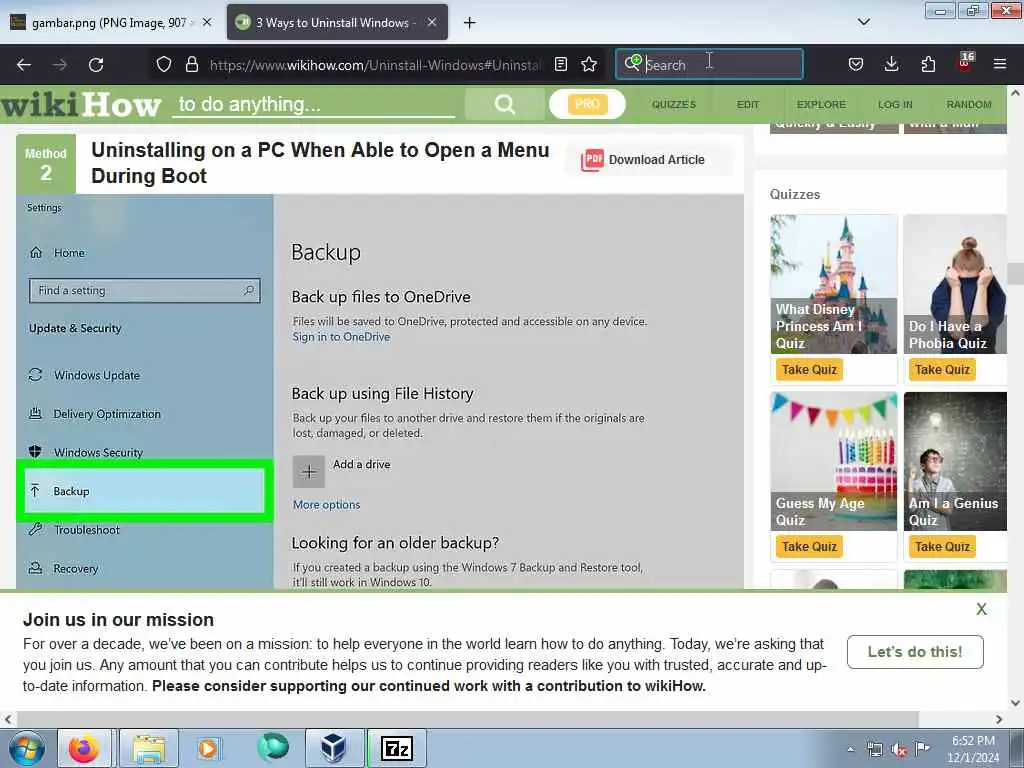The height and width of the screenshot is (768, 1024).
Task: Take Quiz under Am I a Genius Quiz
Action: (x=942, y=547)
